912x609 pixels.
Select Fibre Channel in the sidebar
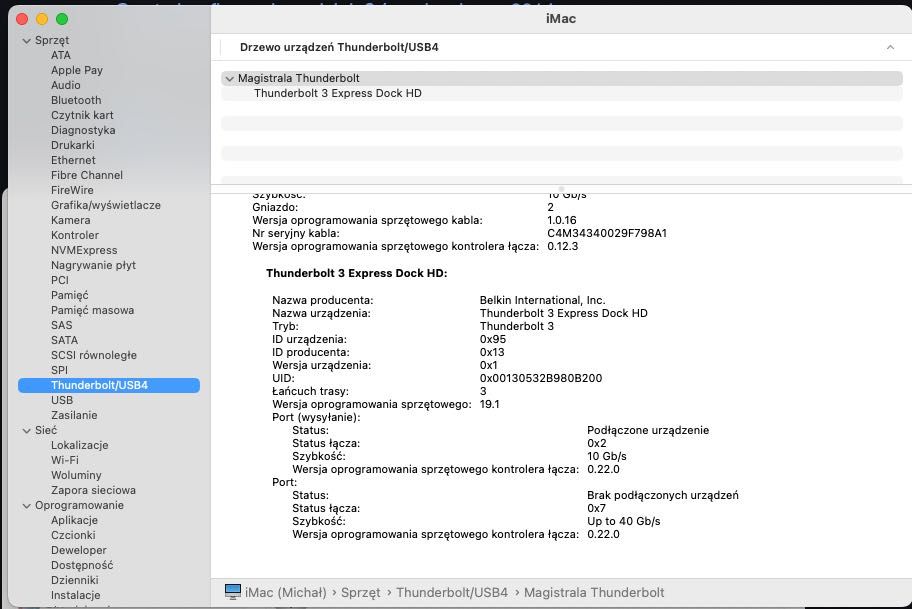[87, 175]
